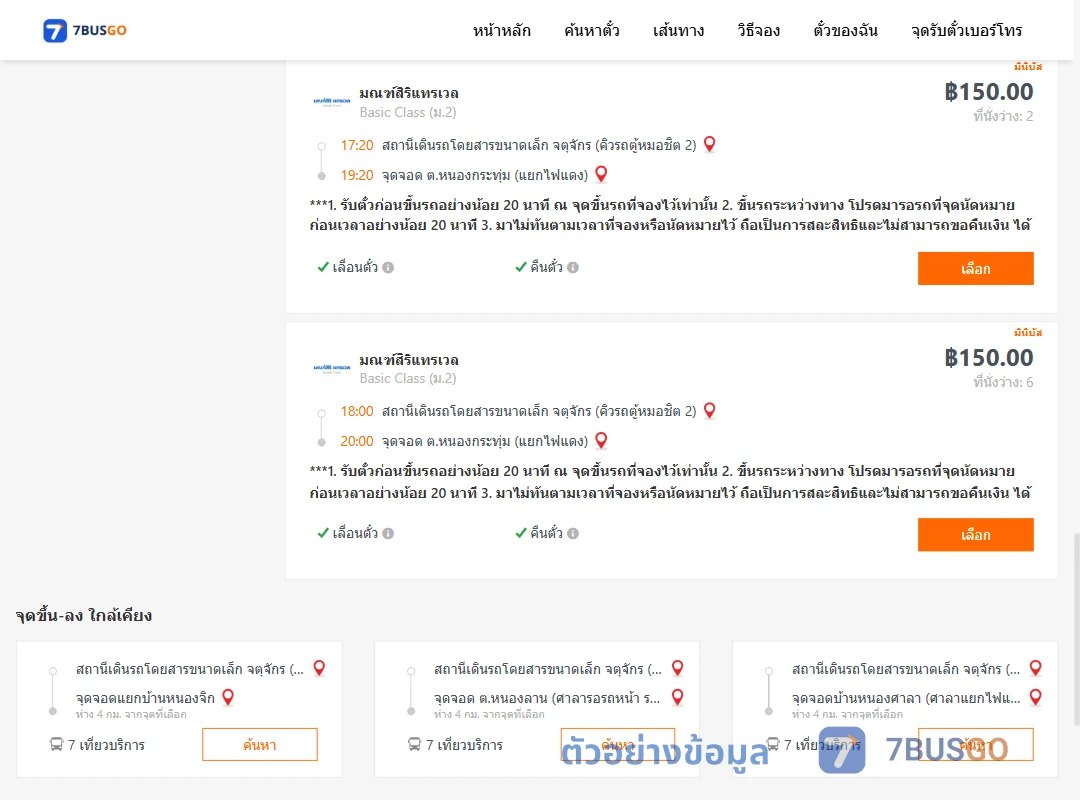Click ค้นหา for the แยกบ้านหนองจิก route

[x=260, y=745]
